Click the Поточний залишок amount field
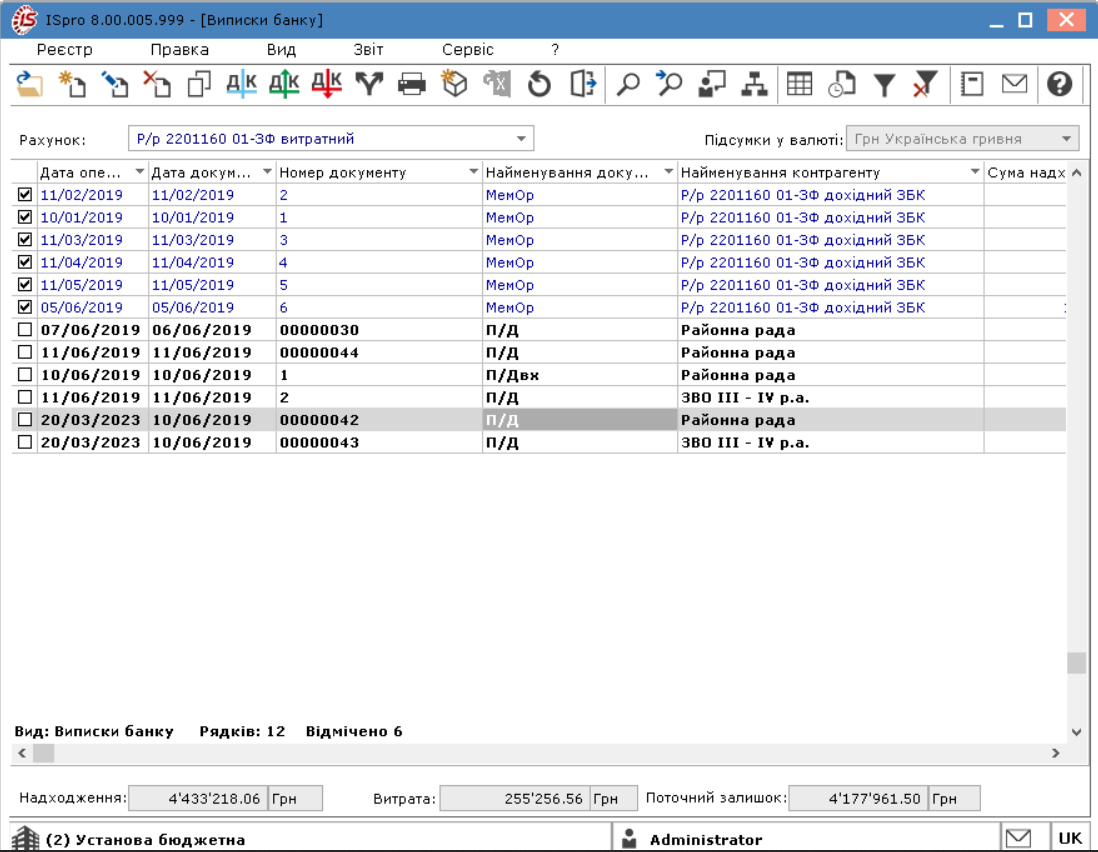1098x852 pixels. point(858,798)
